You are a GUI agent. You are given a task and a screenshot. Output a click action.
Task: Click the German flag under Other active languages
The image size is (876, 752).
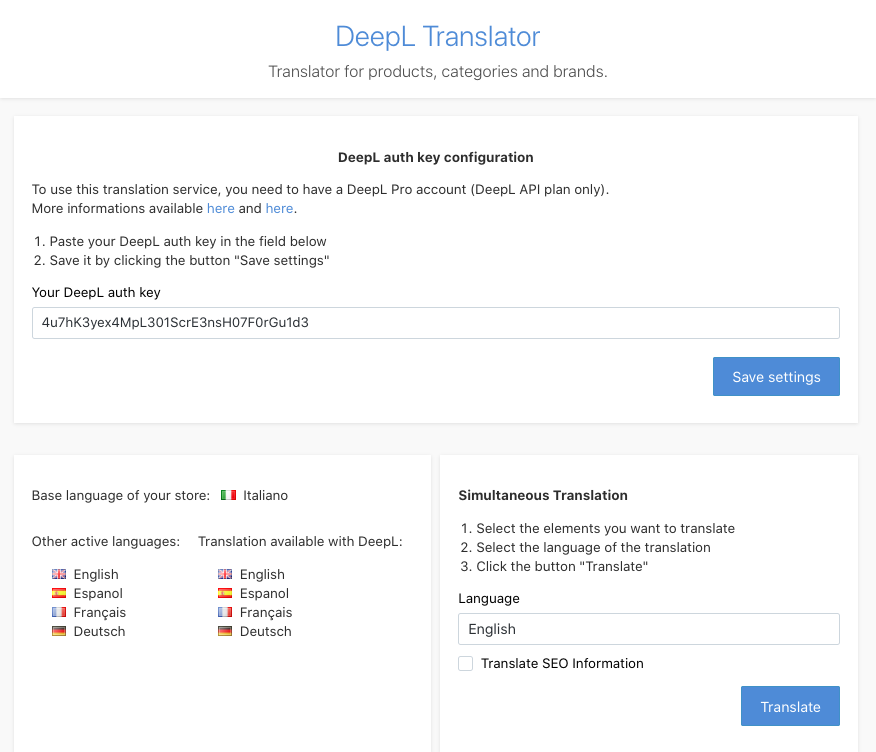[x=59, y=631]
